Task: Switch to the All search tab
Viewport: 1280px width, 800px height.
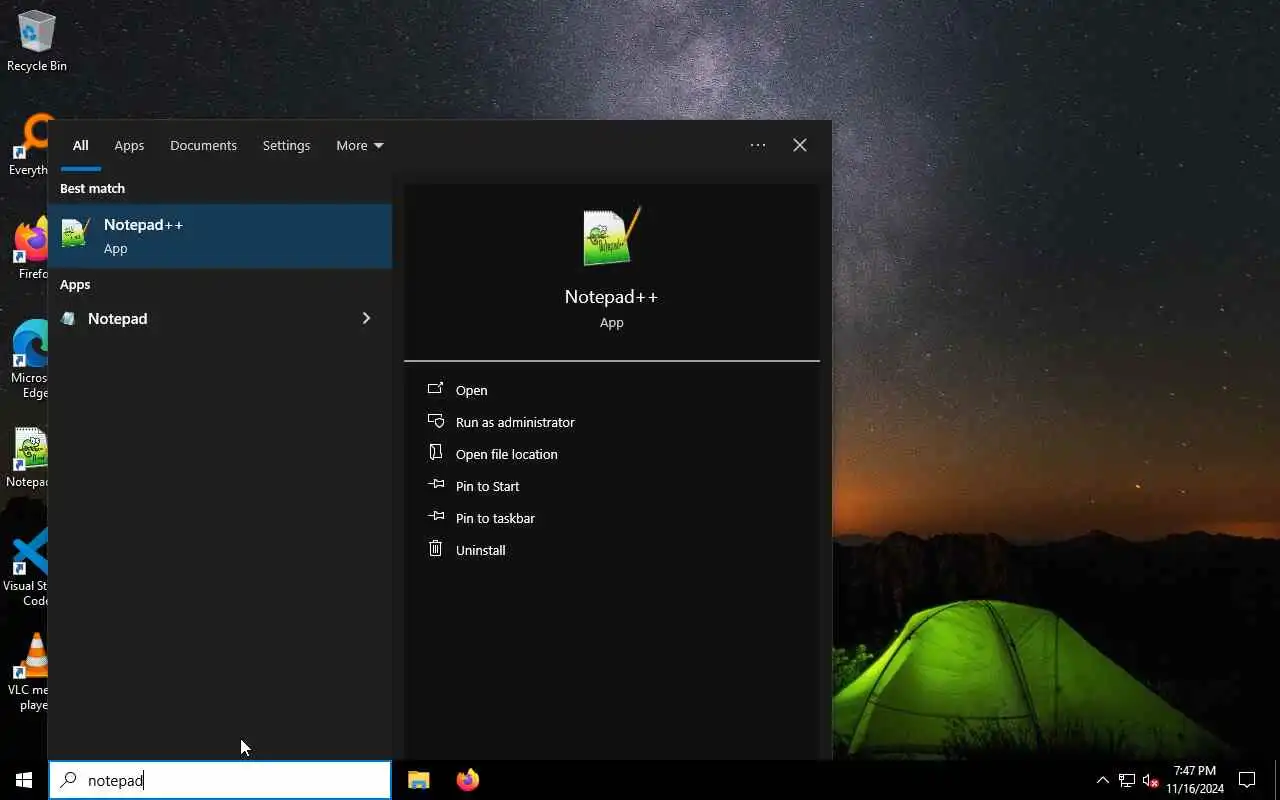Action: pos(80,146)
